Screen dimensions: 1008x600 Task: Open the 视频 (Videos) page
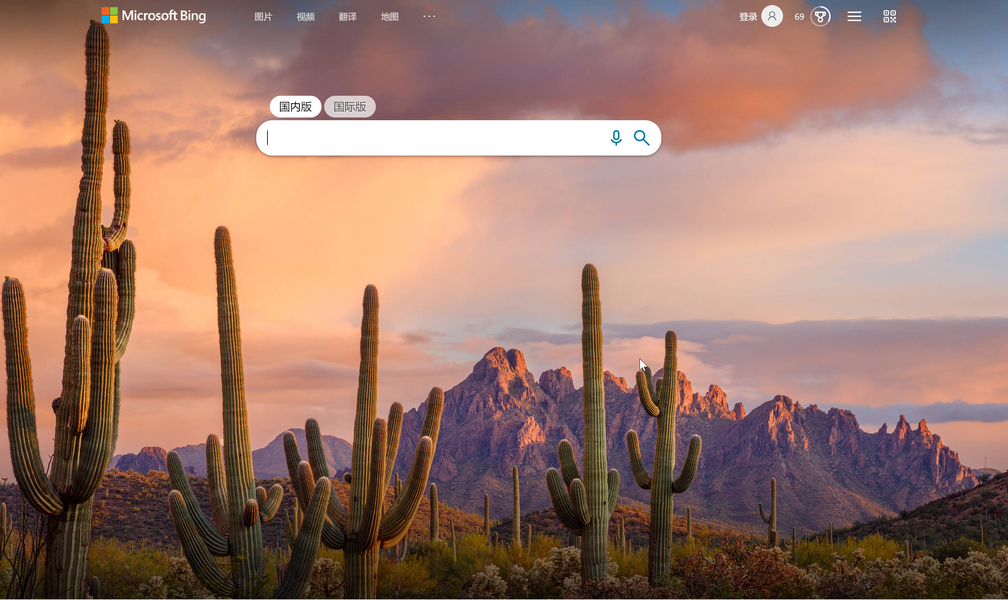pos(305,17)
